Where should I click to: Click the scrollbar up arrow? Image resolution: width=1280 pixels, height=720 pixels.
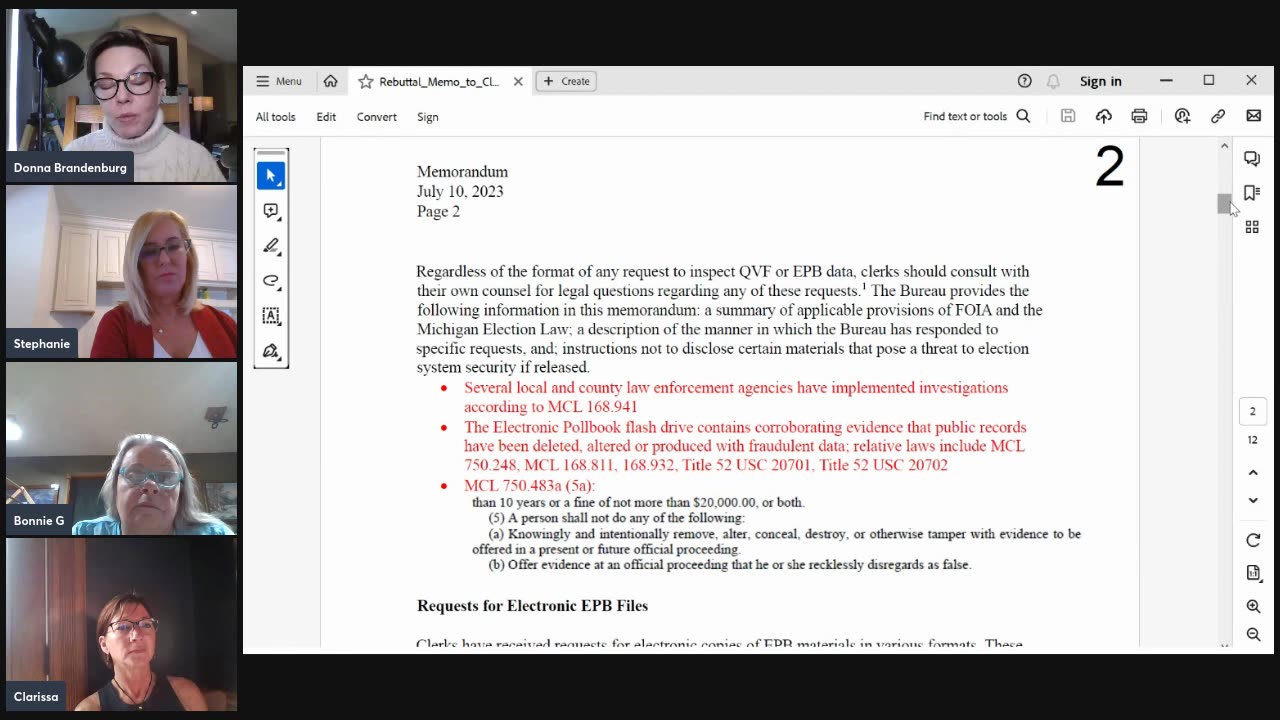(1224, 146)
